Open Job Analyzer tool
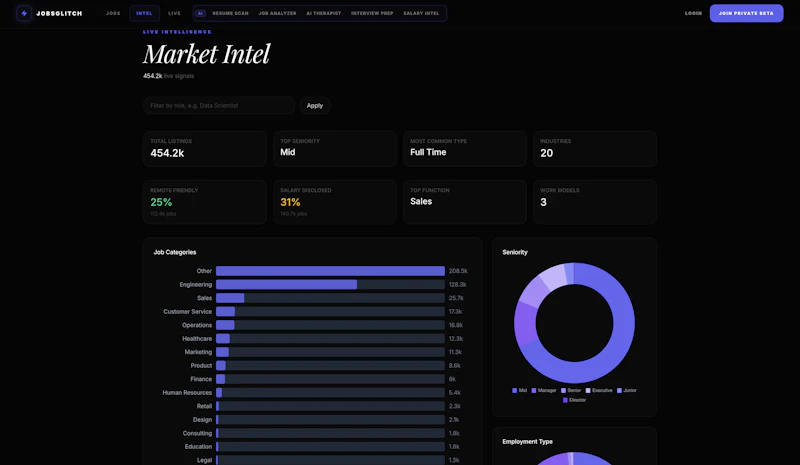This screenshot has height=465, width=800. 278,13
